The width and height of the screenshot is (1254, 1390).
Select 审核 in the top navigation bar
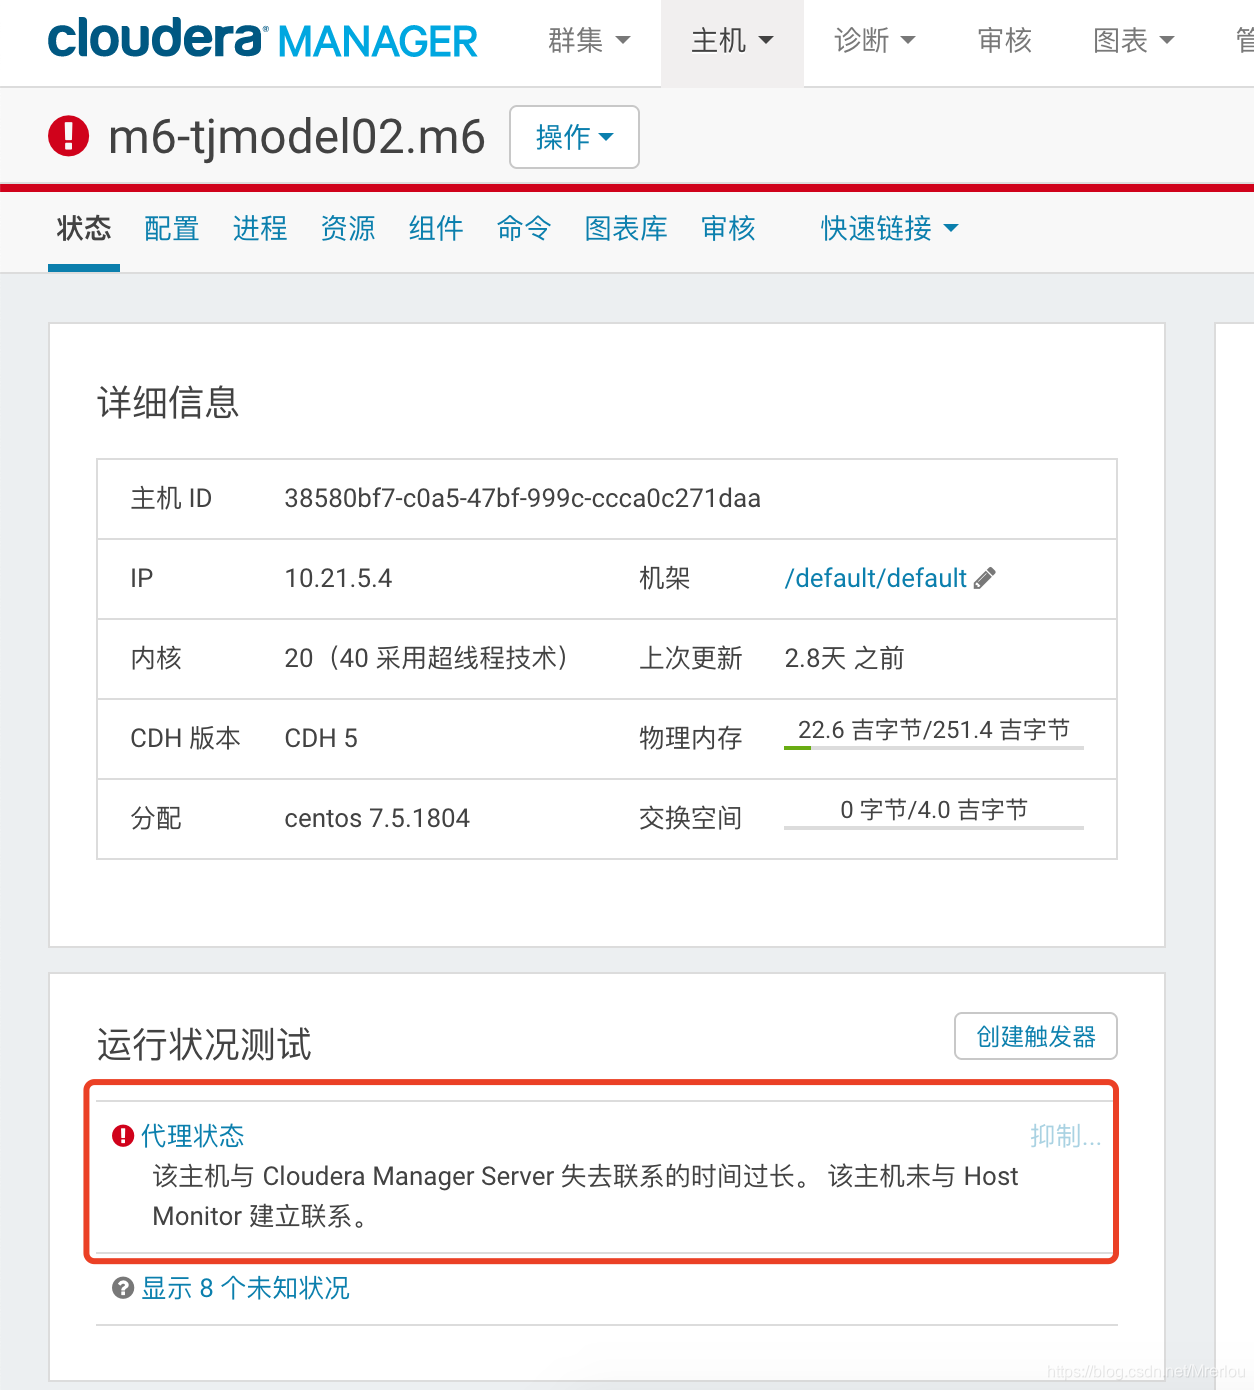click(x=1003, y=40)
